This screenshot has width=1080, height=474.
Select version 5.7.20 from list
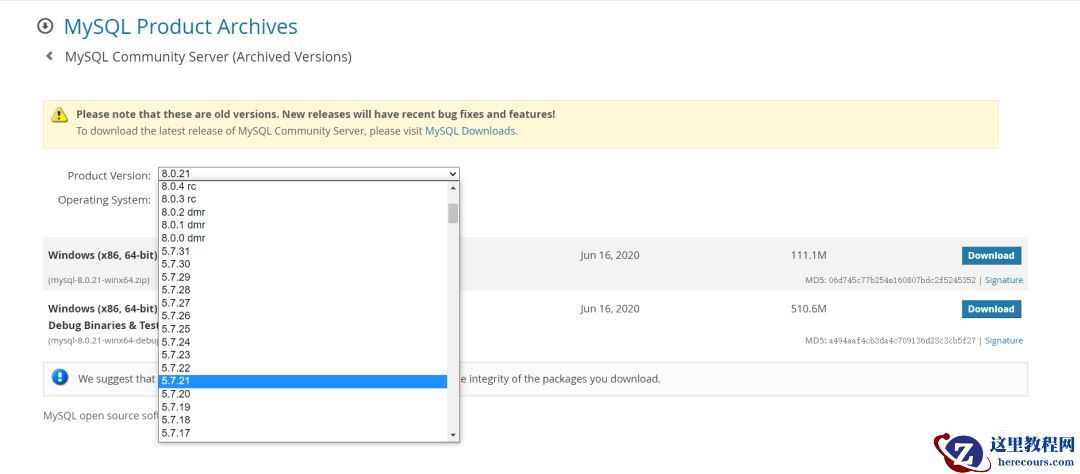303,394
